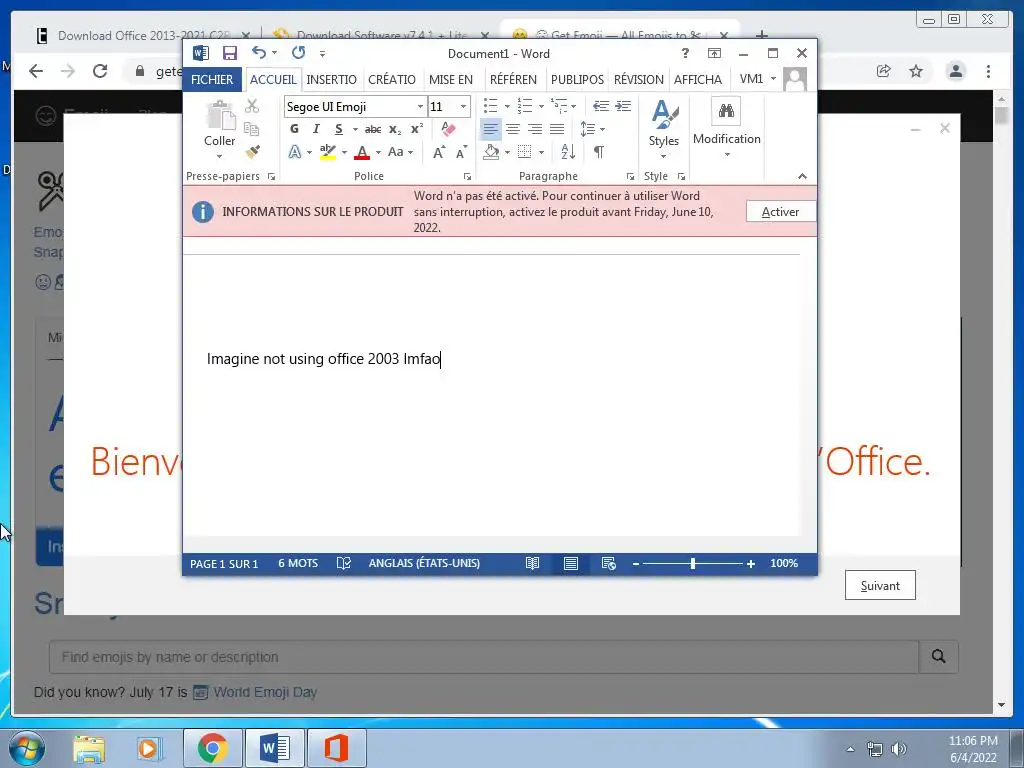Clear formatting with the eraser icon
This screenshot has width=1024, height=768.
pos(448,129)
